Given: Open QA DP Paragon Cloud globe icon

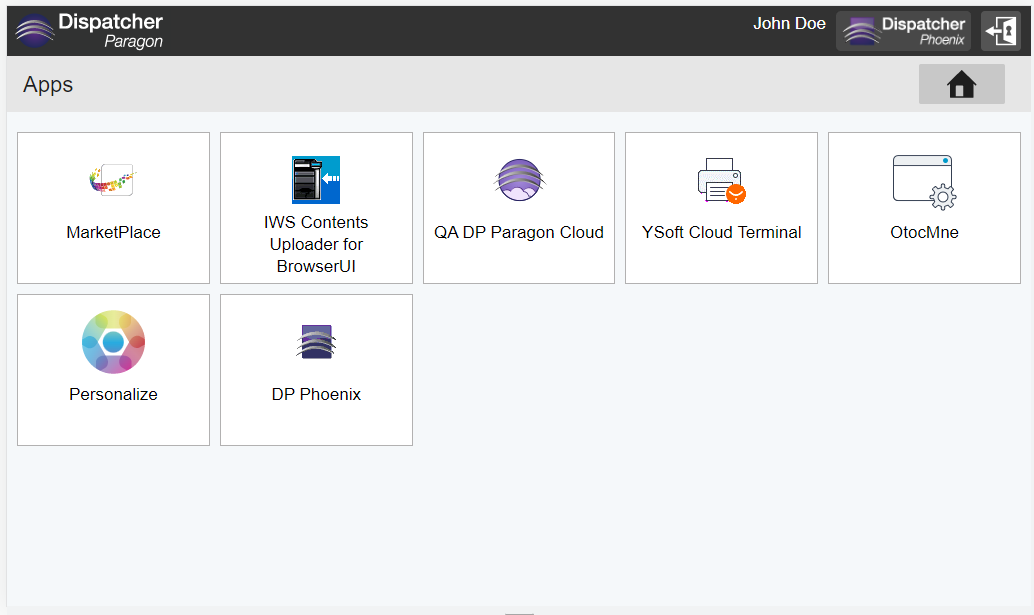Looking at the screenshot, I should pos(519,180).
